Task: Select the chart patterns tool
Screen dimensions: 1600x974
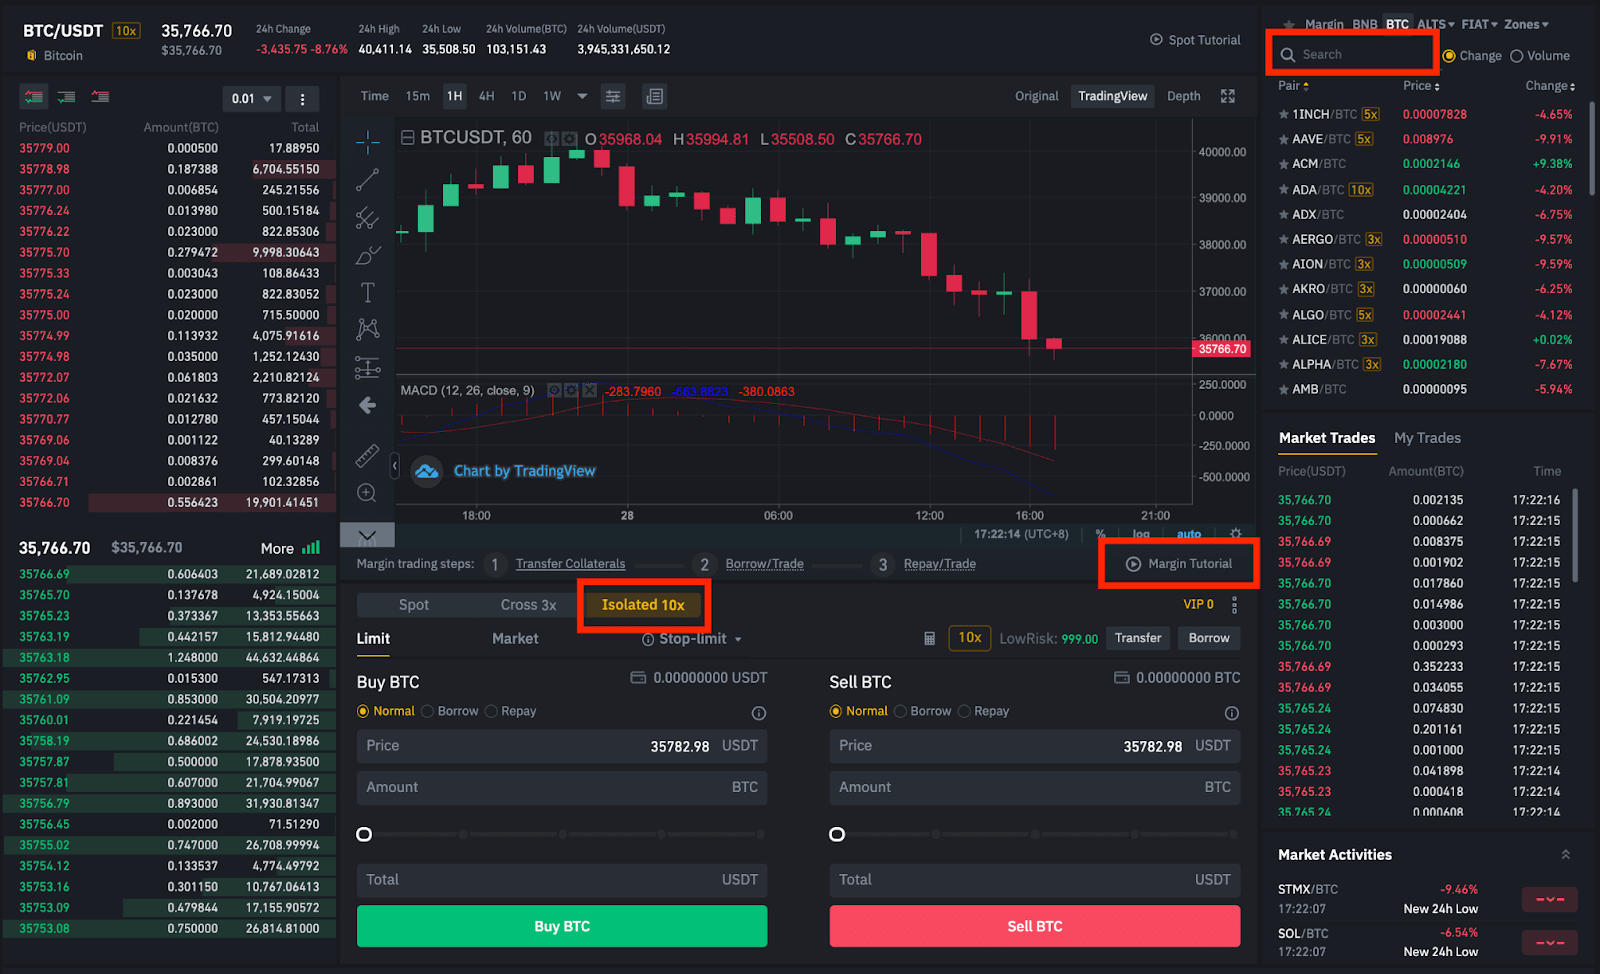Action: [367, 329]
